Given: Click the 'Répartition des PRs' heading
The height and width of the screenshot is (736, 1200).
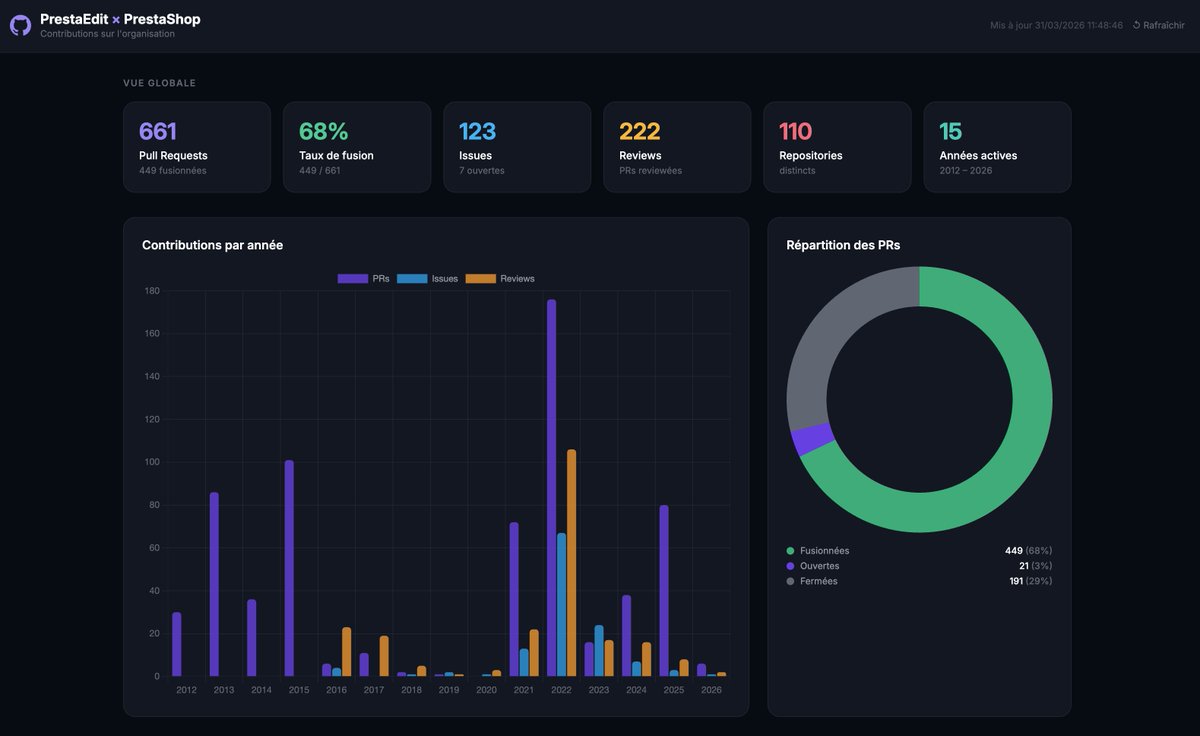Looking at the screenshot, I should point(843,245).
